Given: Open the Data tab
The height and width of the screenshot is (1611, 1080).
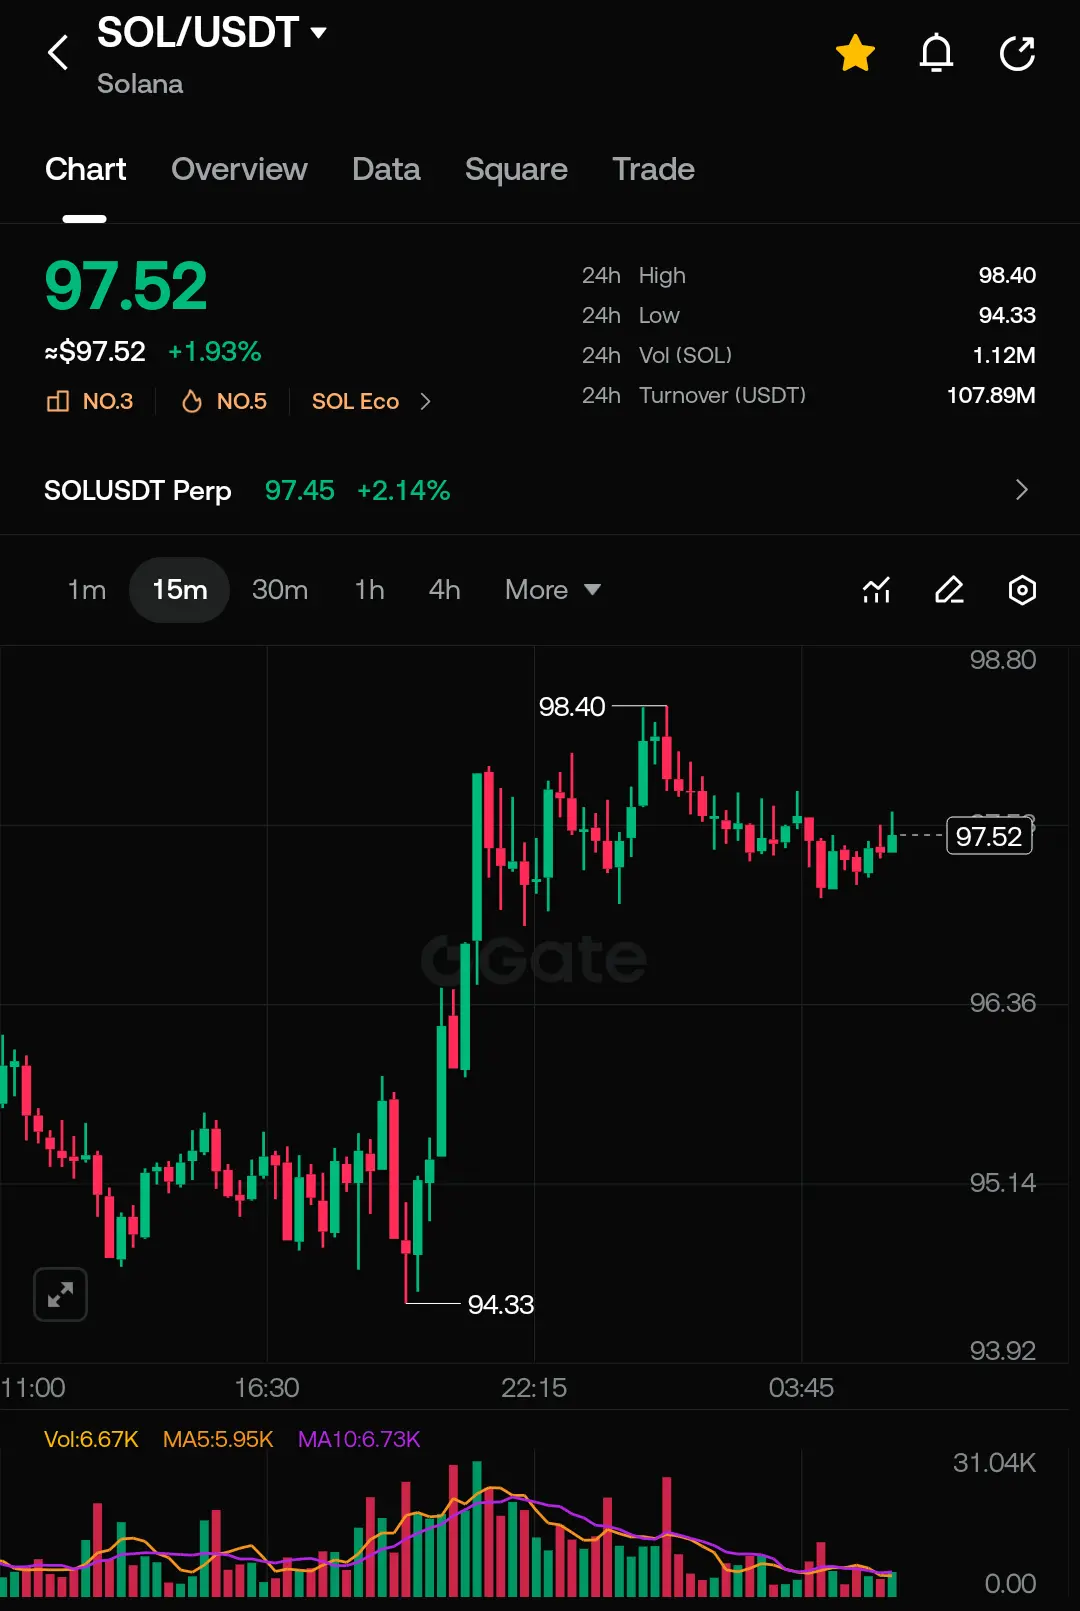Looking at the screenshot, I should (x=386, y=169).
